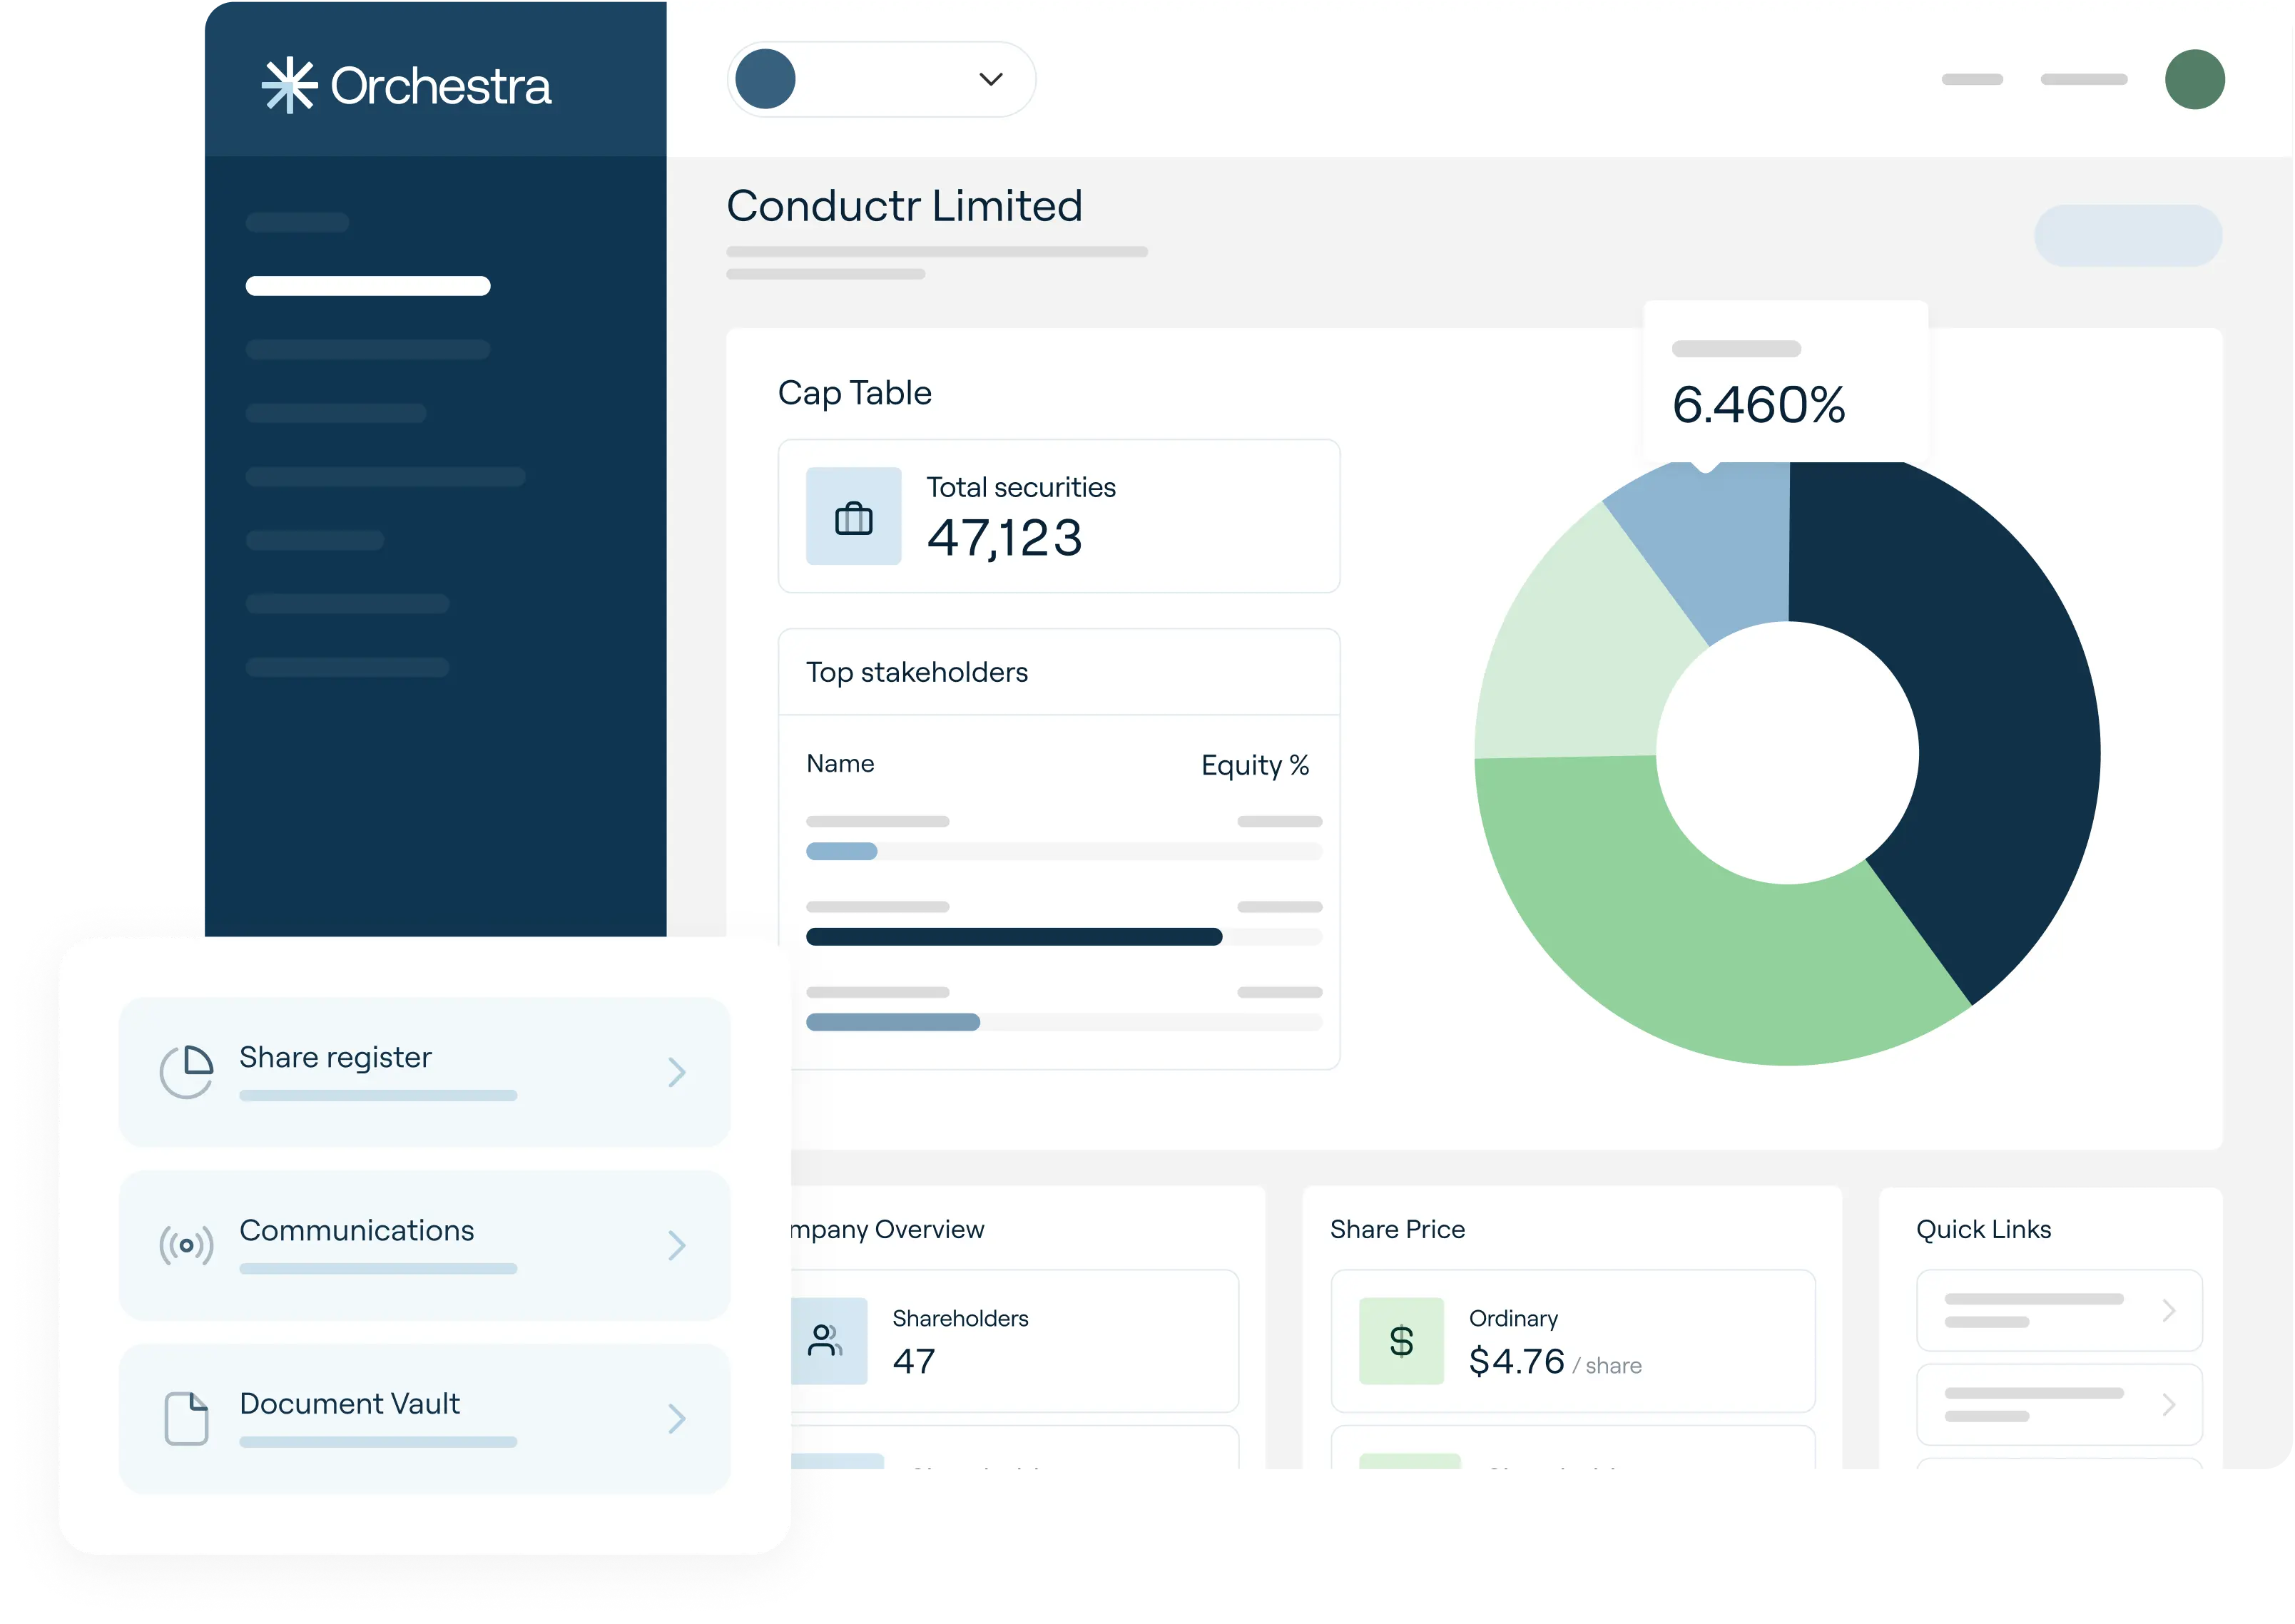Click the Shareholders people icon
The image size is (2295, 1624).
tap(825, 1341)
